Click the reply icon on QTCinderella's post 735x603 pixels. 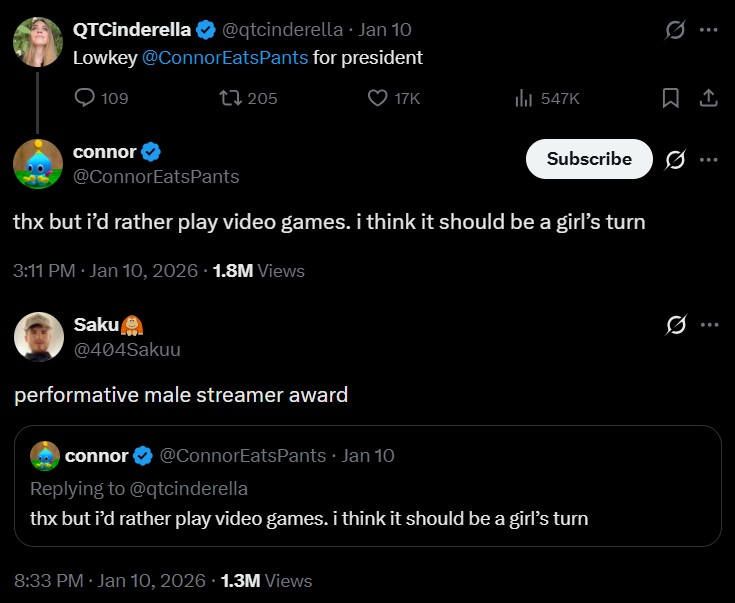point(85,98)
